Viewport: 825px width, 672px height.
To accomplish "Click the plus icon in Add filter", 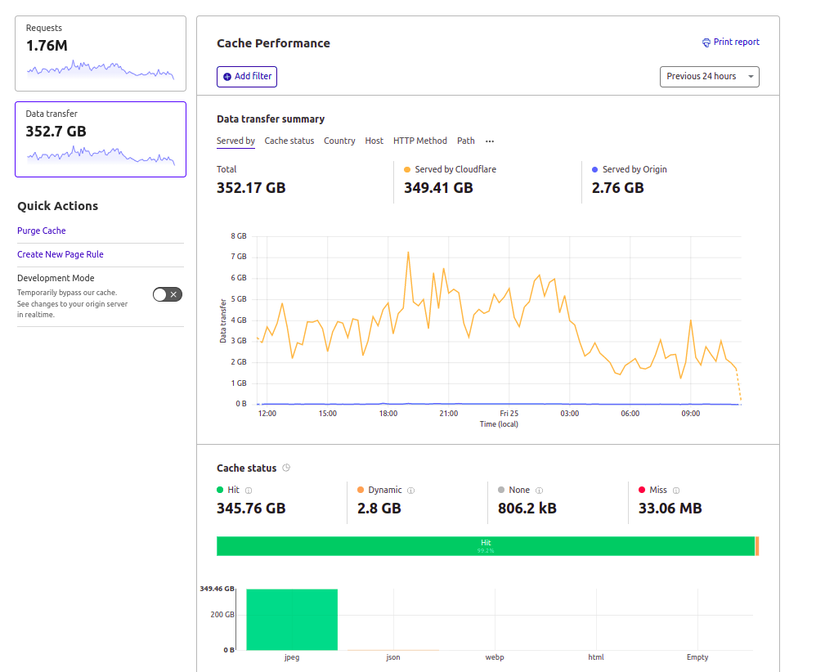I will coord(227,77).
